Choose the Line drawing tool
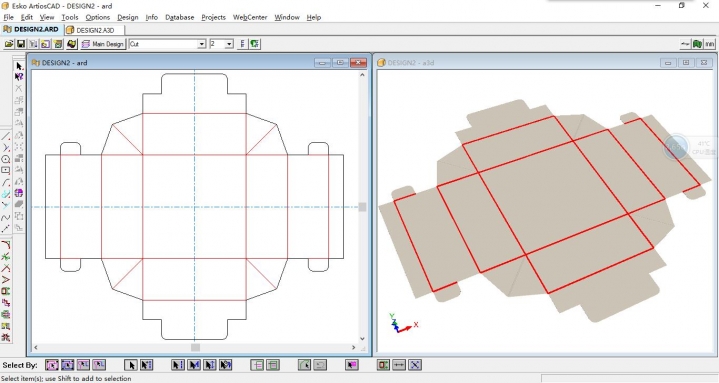Image resolution: width=719 pixels, height=383 pixels. [6, 136]
